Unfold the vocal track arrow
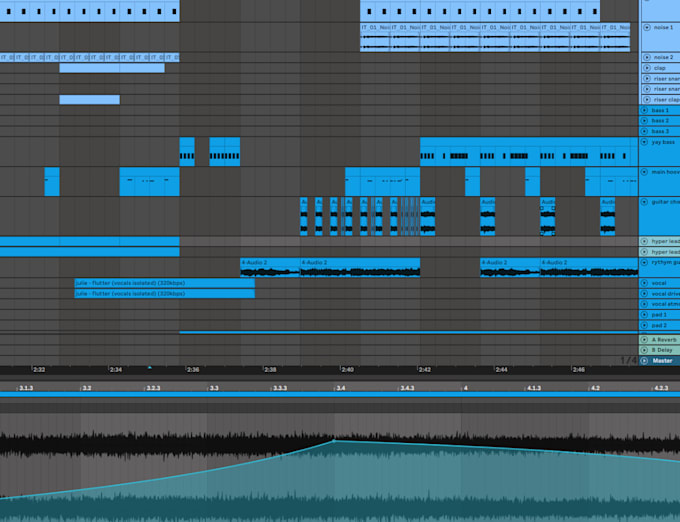680x522 pixels. tap(644, 283)
